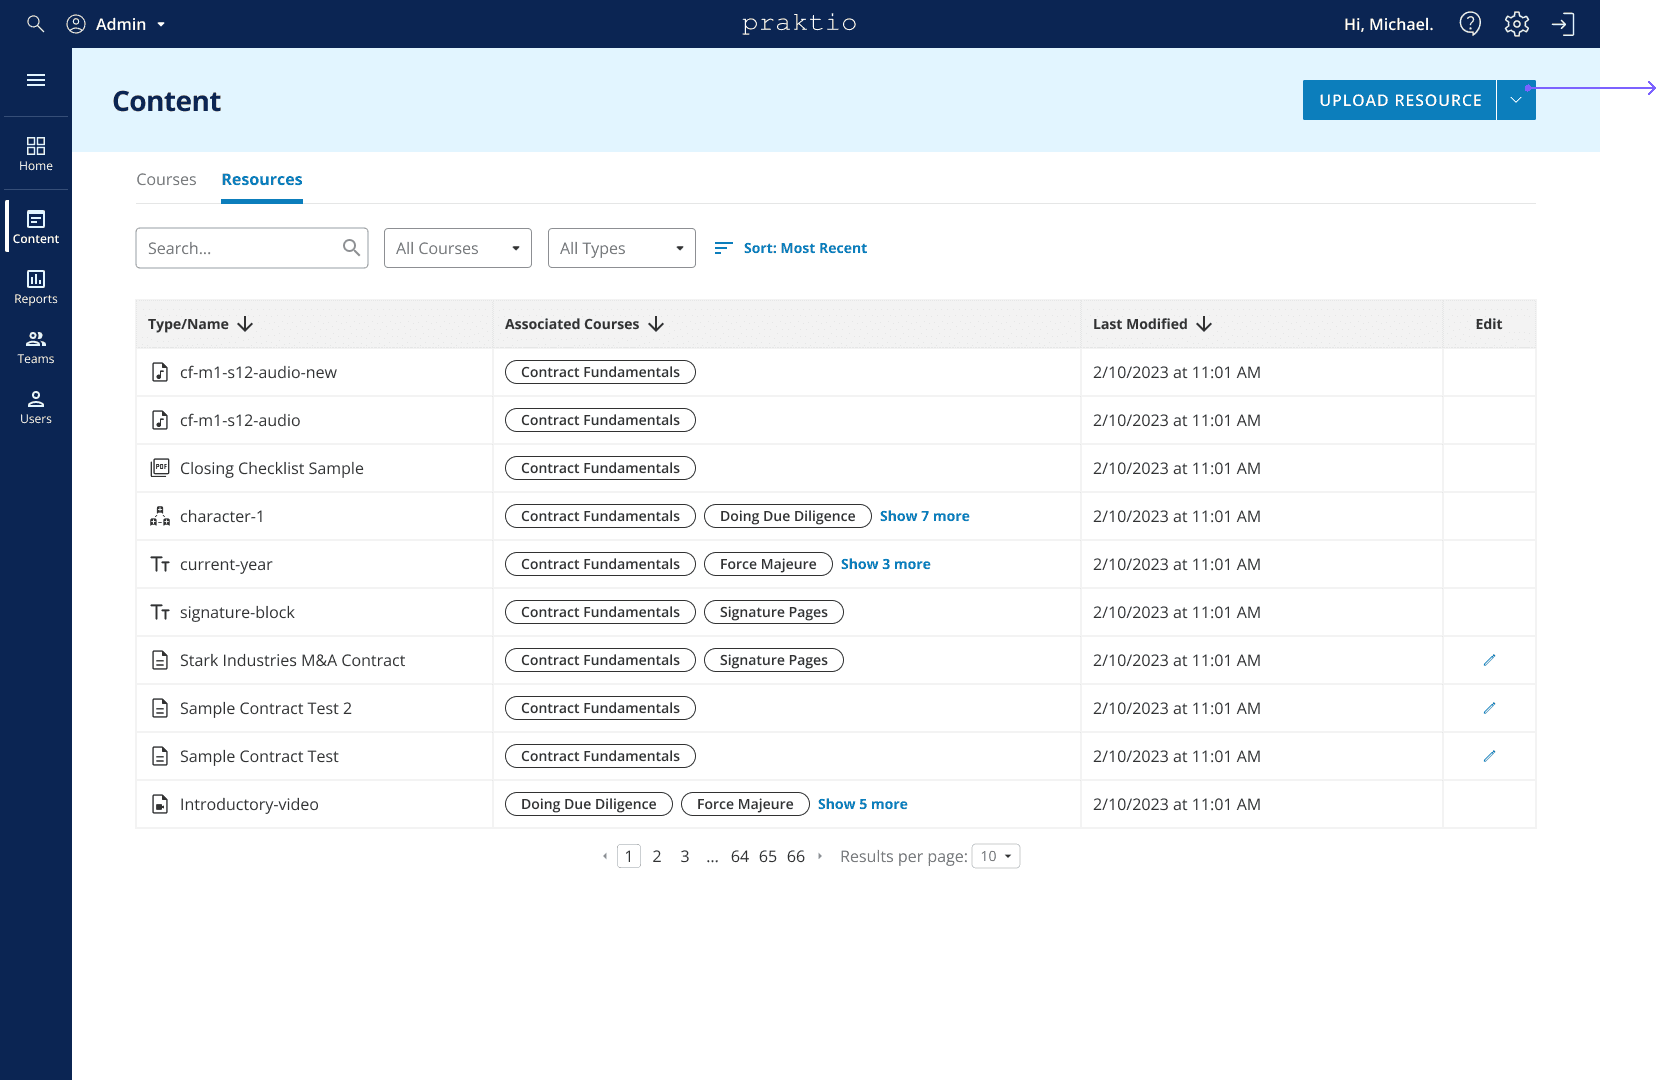This screenshot has height=1080, width=1662.
Task: Click Doing Due Diligence tag on Introductory-video
Action: 589,804
